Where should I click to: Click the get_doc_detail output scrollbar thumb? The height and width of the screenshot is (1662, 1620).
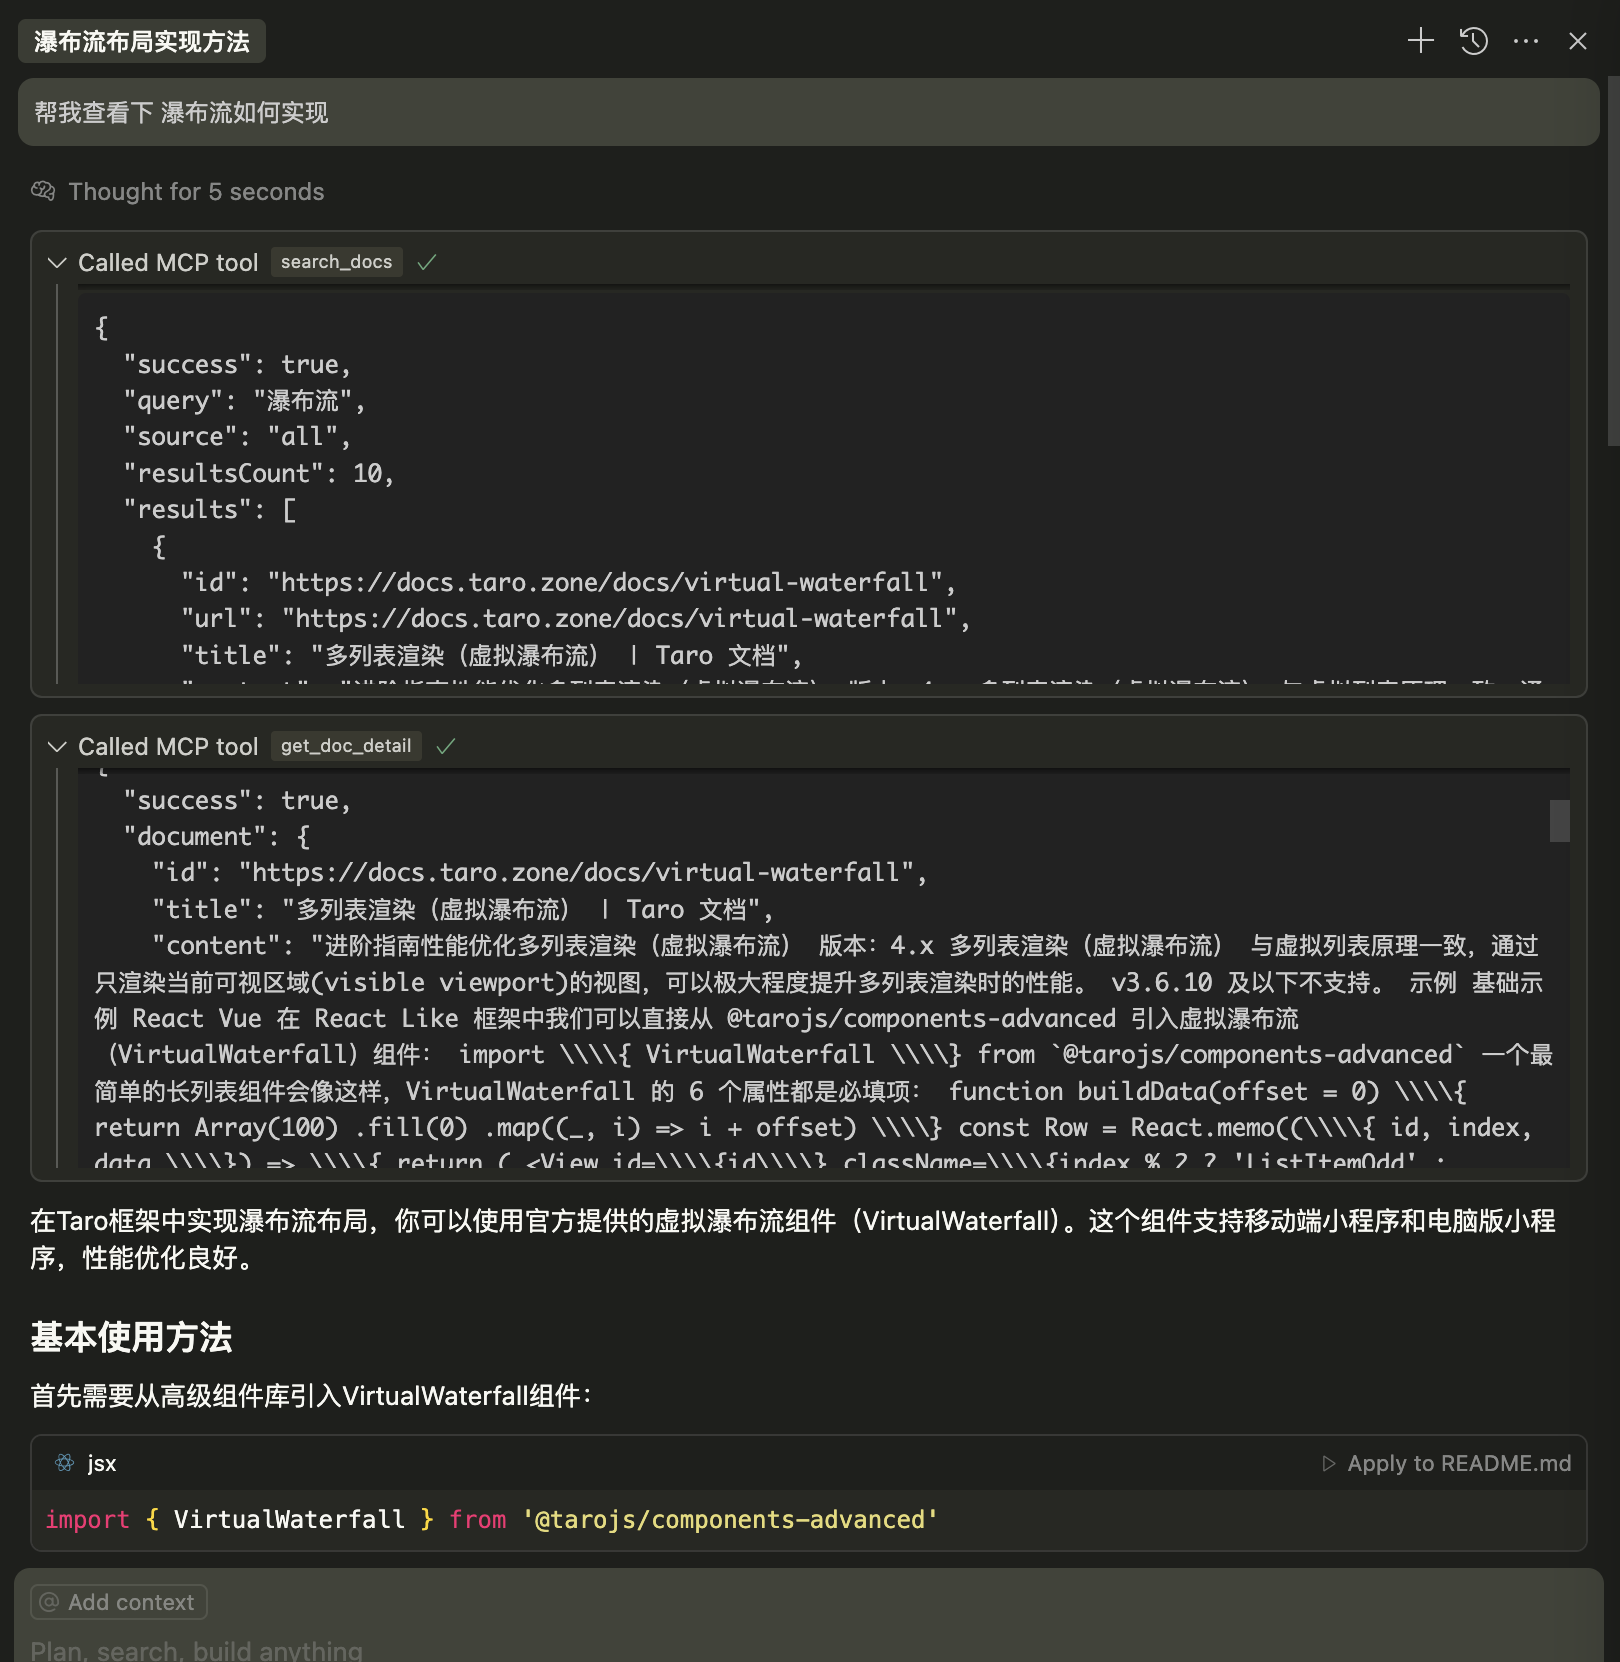point(1559,821)
